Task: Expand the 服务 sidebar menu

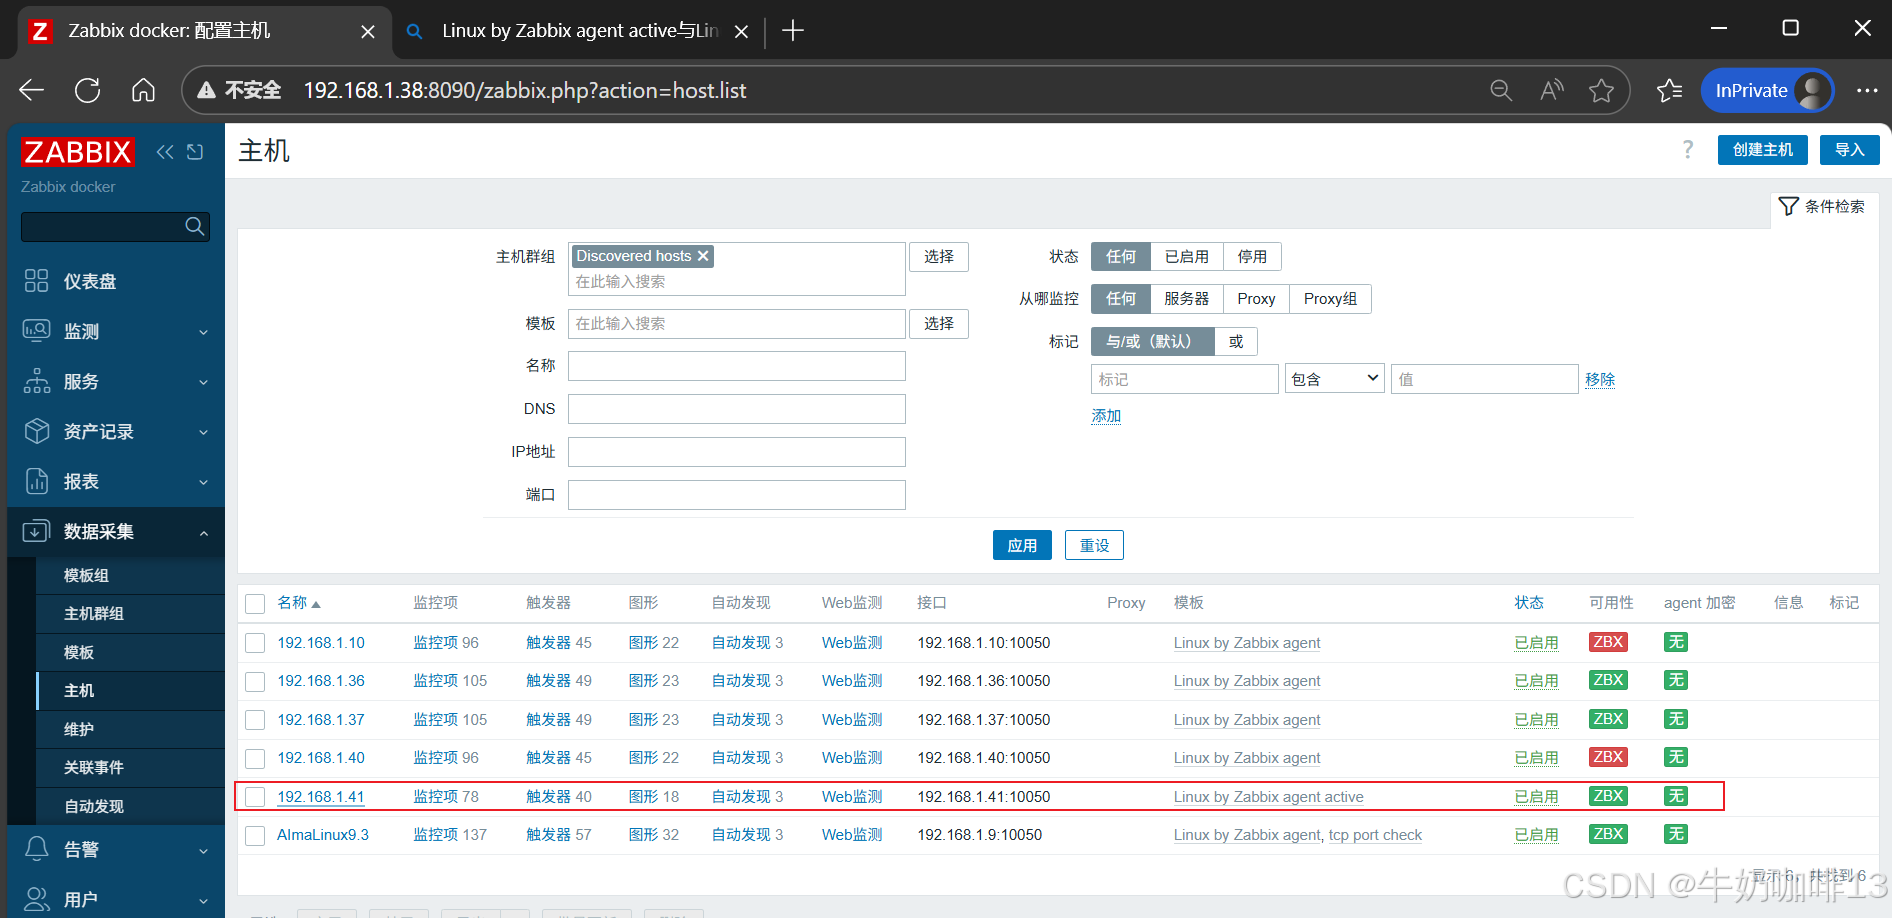Action: 116,381
